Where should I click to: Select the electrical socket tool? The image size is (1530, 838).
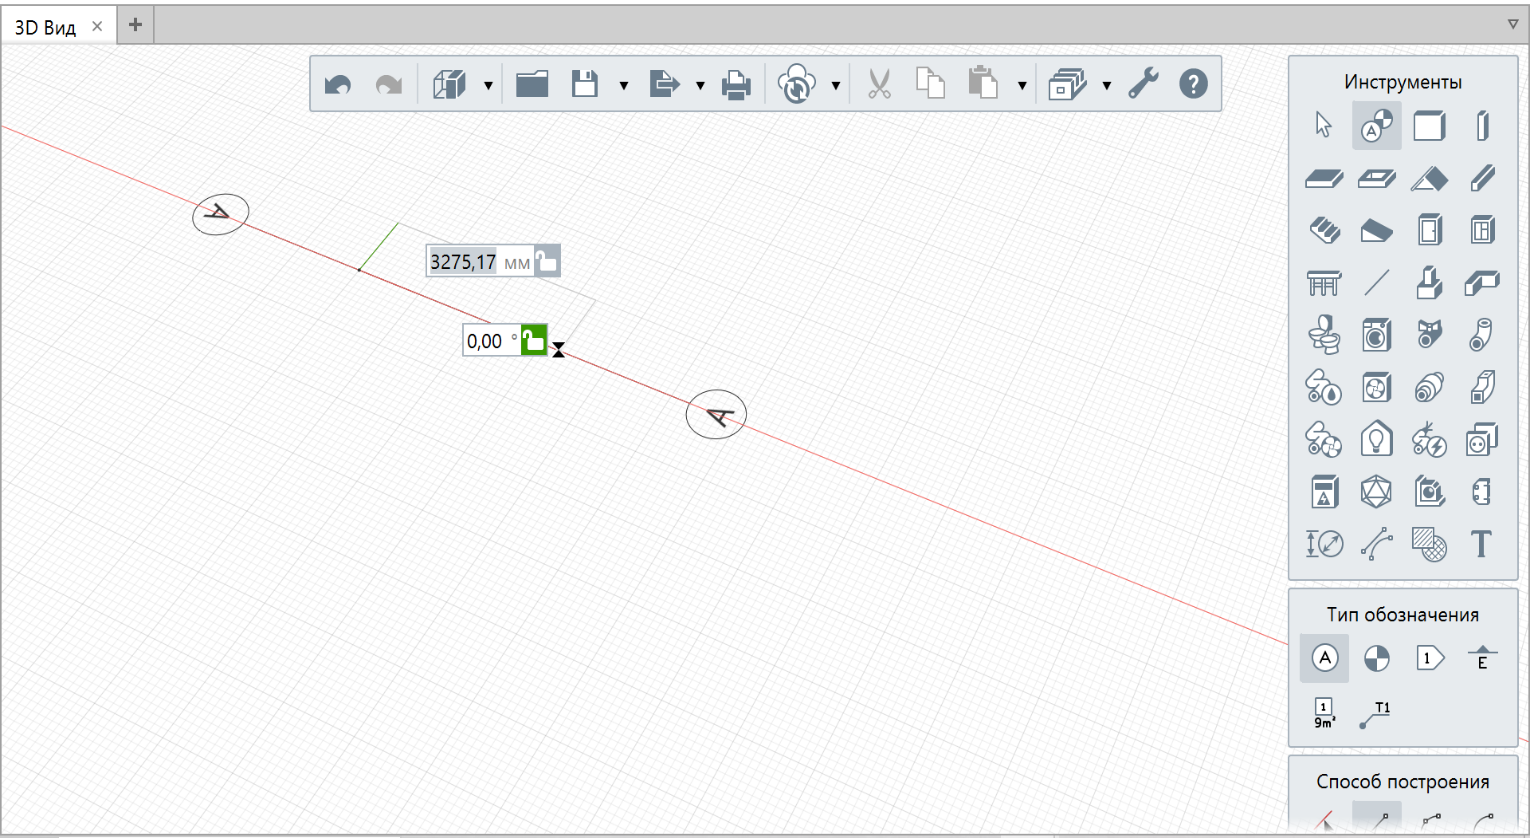click(1482, 440)
